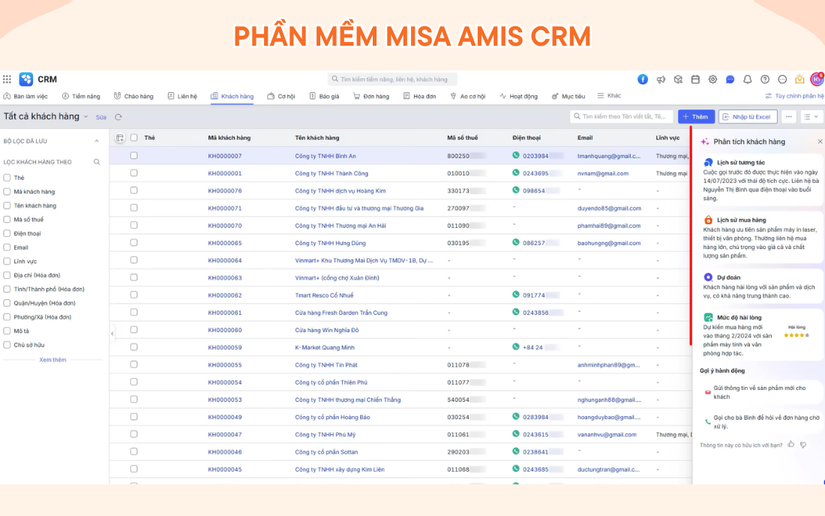The width and height of the screenshot is (825, 516).
Task: Click the Xem thêm link in filters
Action: click(53, 360)
